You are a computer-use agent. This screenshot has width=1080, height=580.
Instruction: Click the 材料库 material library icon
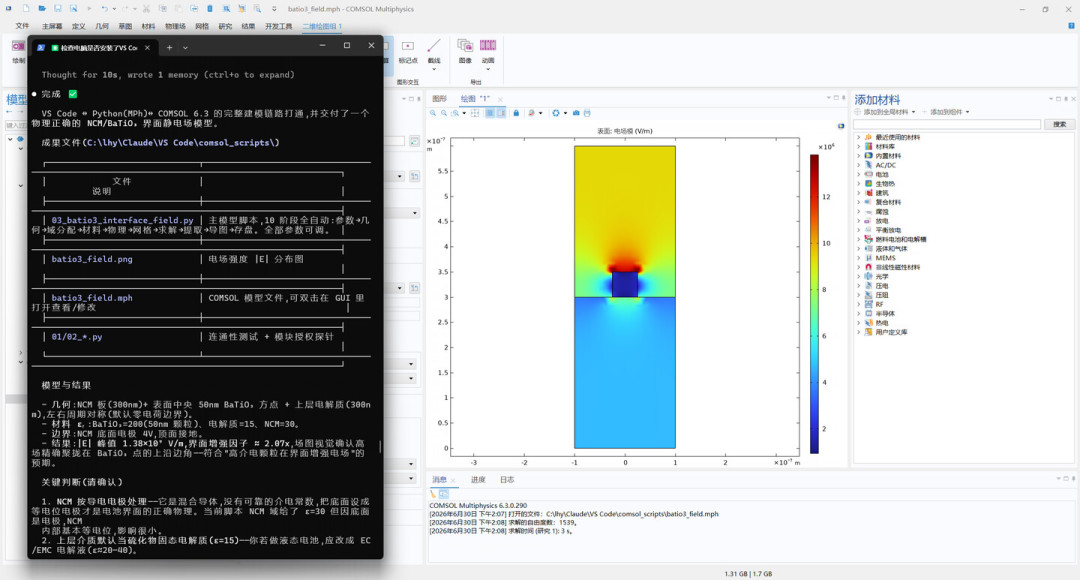tap(869, 146)
